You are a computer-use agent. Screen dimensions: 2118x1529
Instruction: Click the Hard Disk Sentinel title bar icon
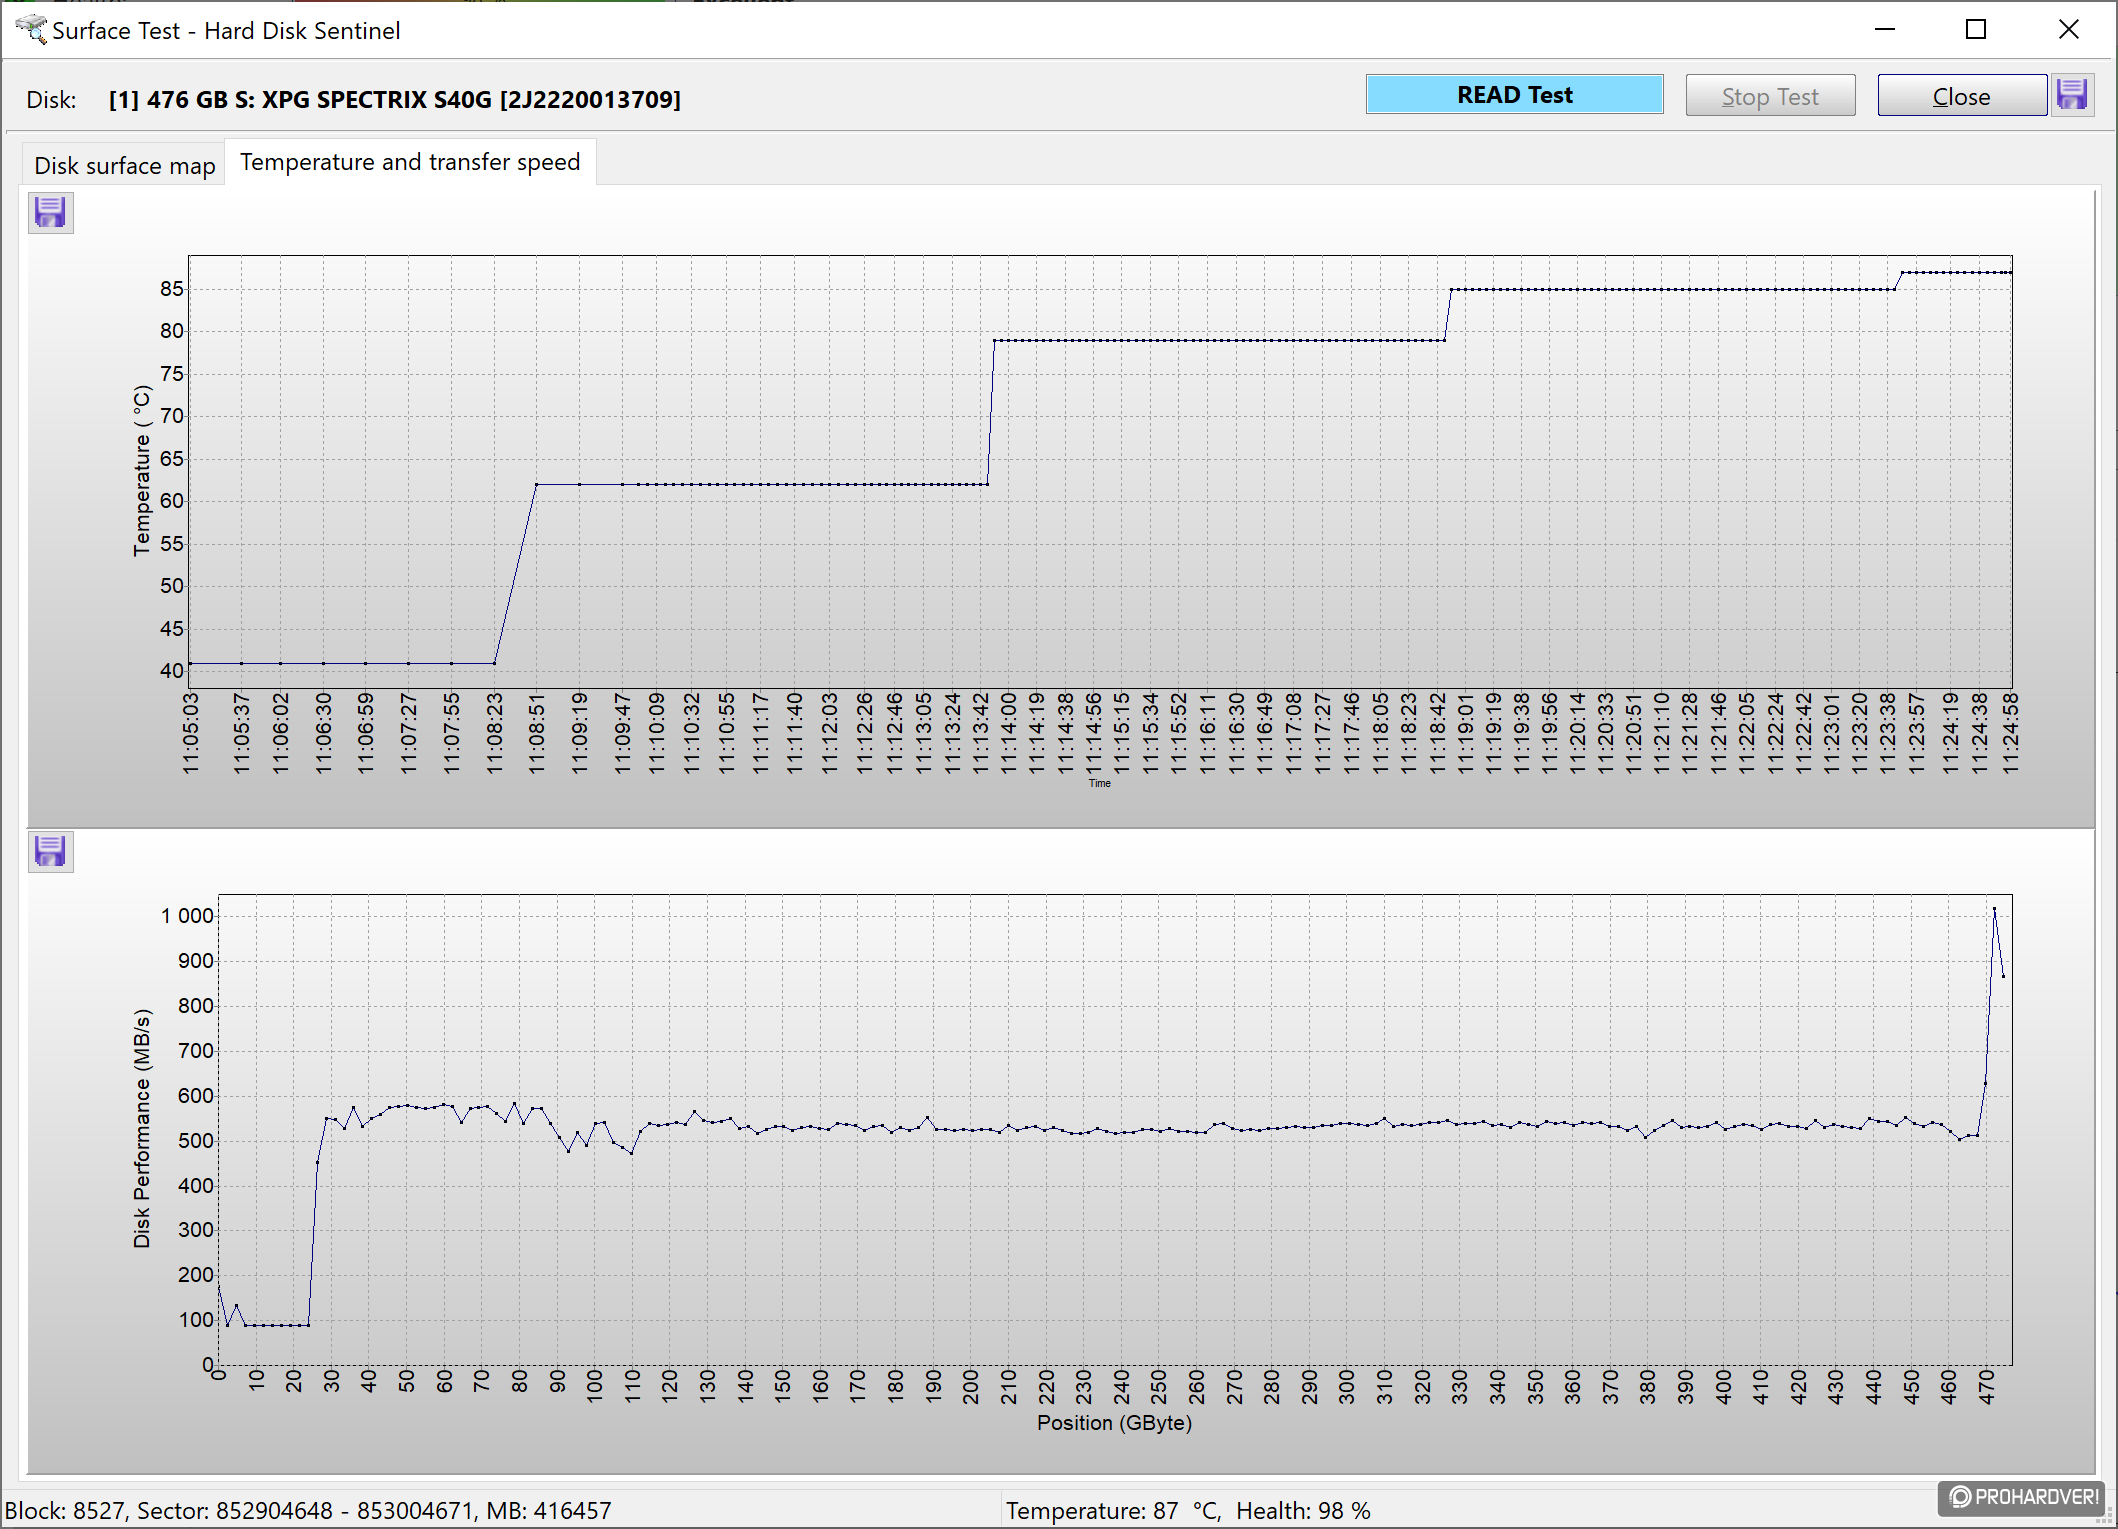point(30,30)
